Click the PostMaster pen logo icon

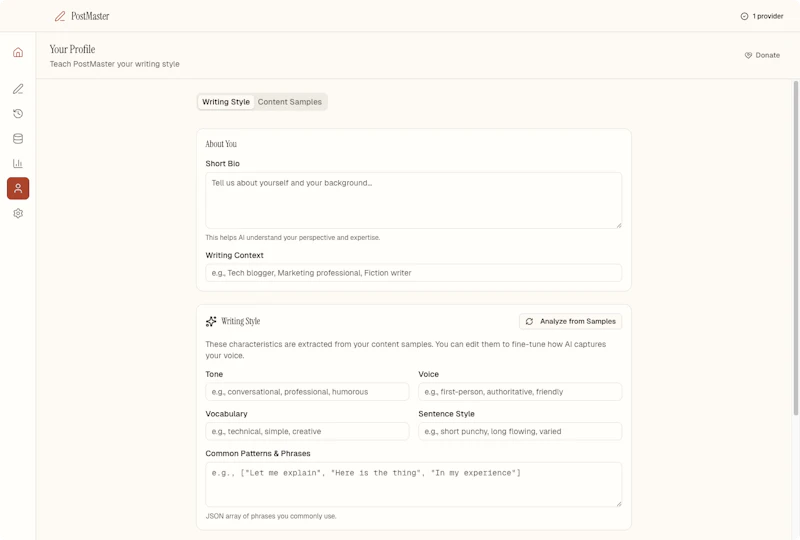point(60,16)
